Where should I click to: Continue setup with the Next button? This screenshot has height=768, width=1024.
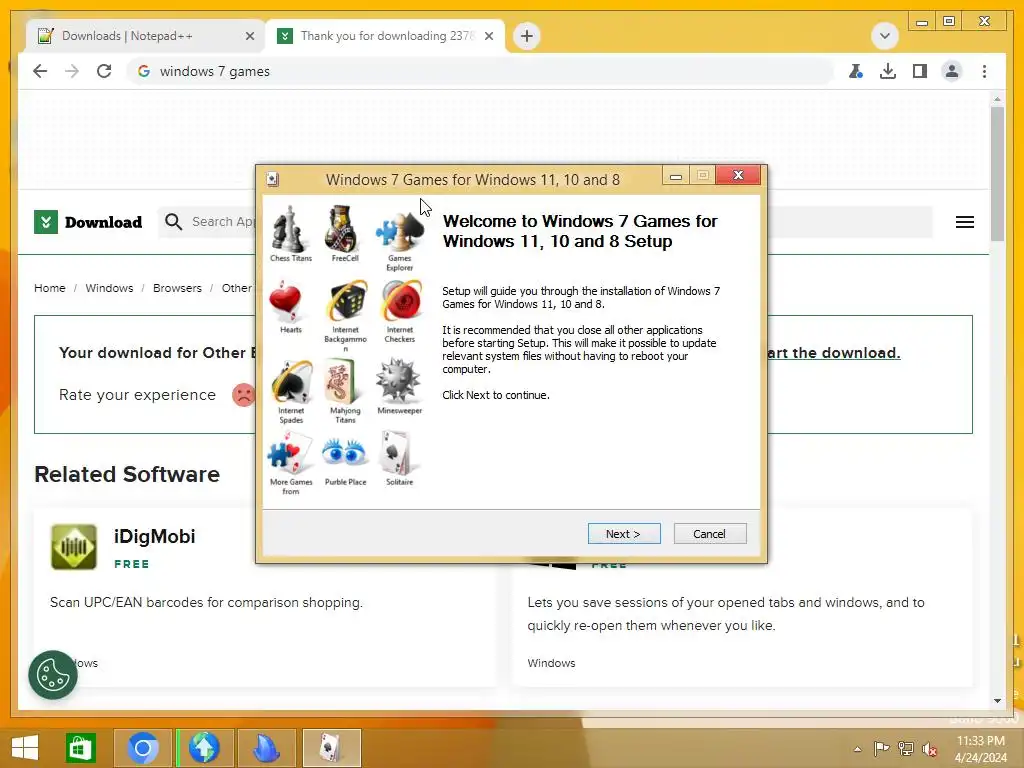(624, 534)
